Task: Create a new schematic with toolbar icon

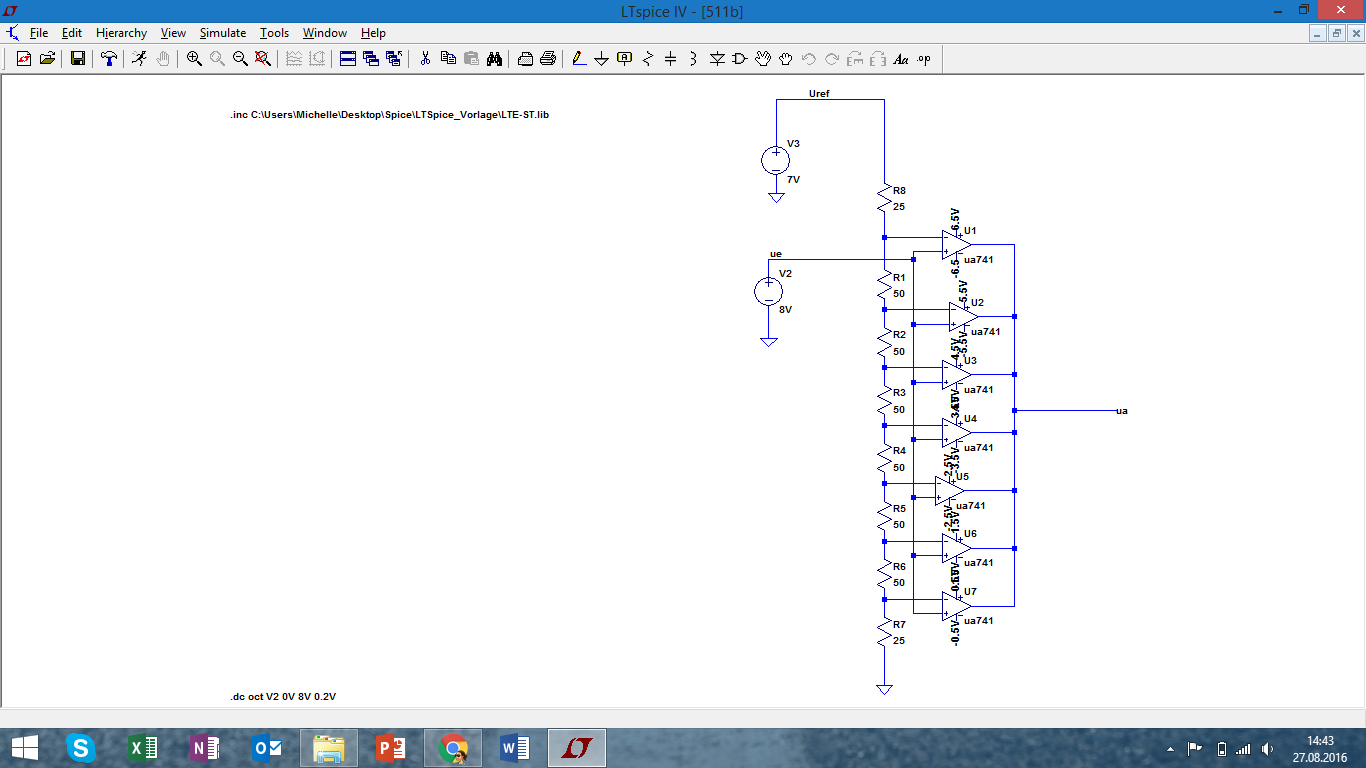Action: tap(24, 59)
